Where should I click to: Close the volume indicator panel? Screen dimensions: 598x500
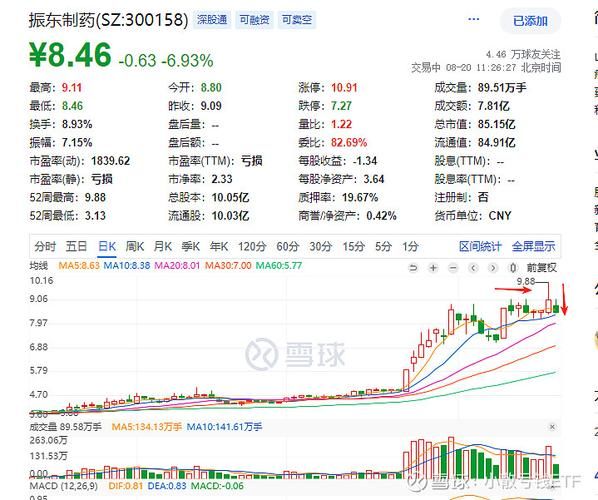pyautogui.click(x=552, y=427)
